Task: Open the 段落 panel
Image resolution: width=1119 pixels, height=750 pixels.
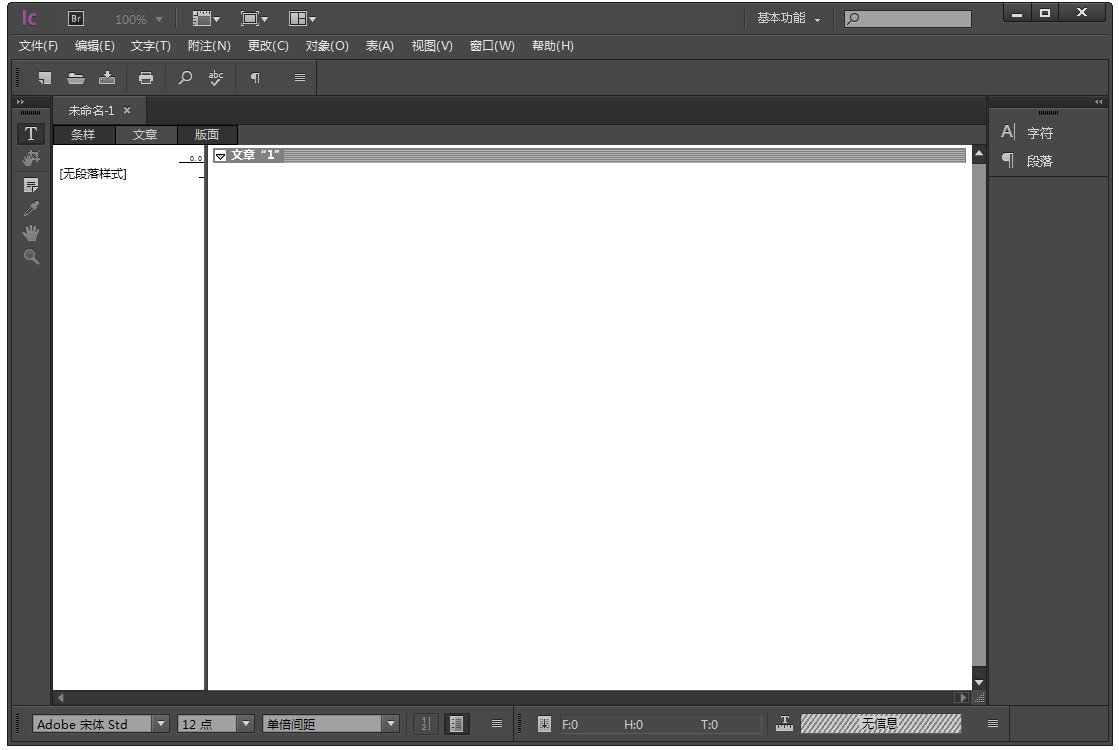Action: pyautogui.click(x=1040, y=161)
